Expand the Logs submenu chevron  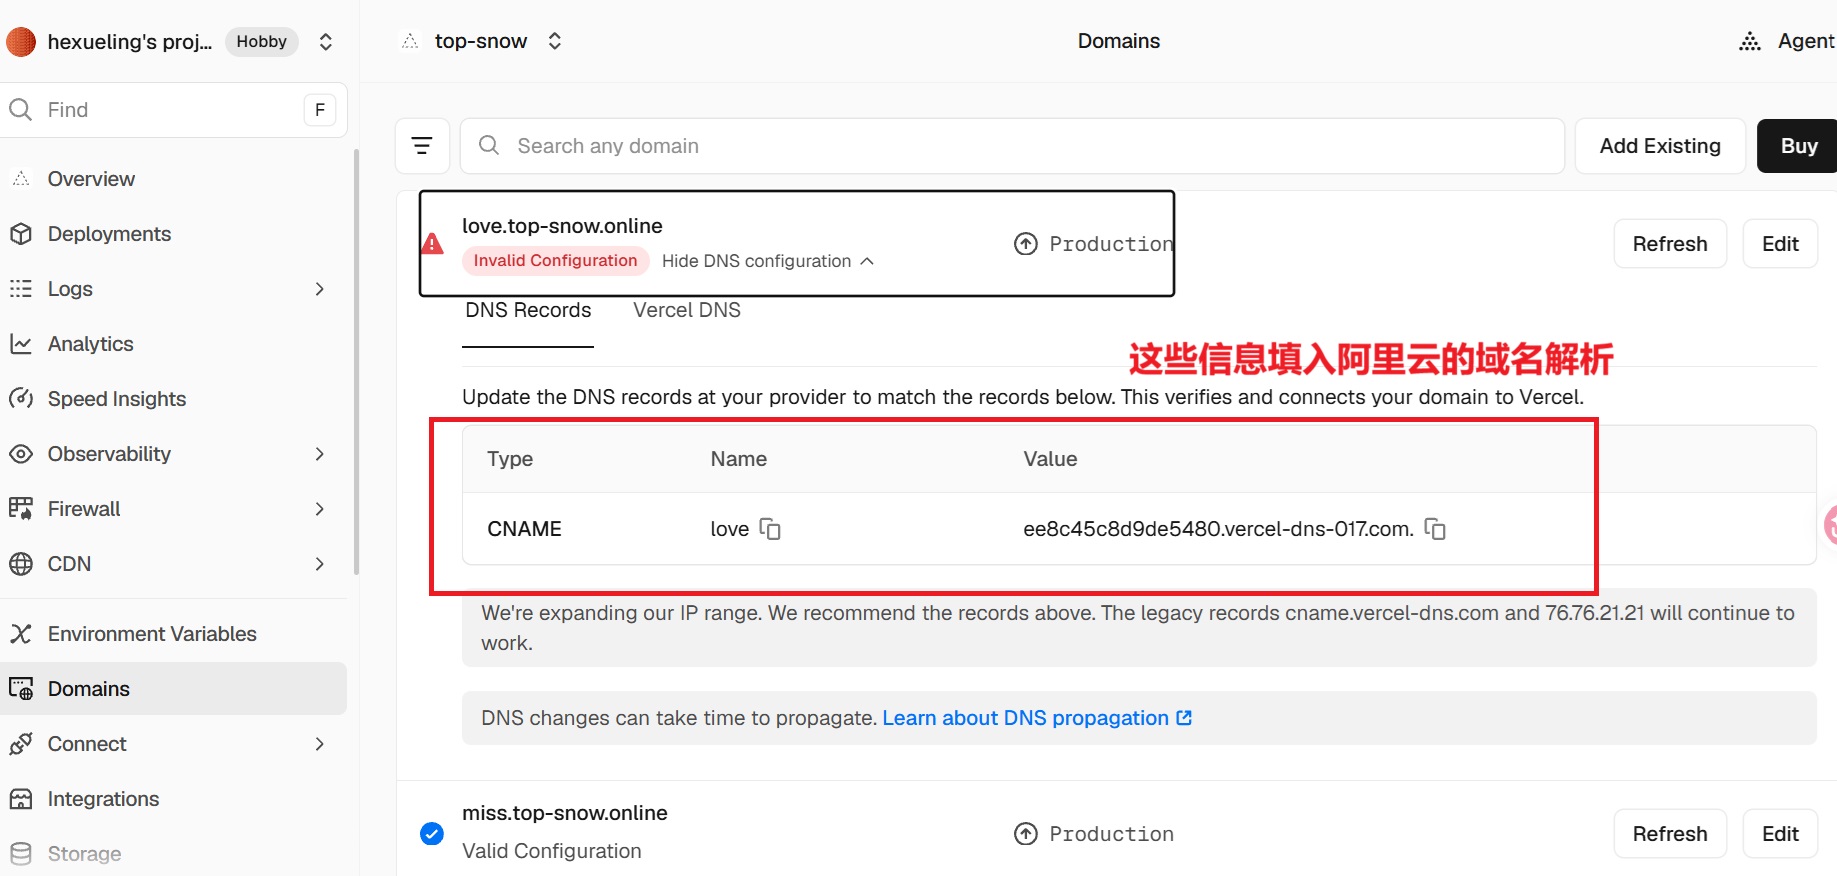[320, 289]
